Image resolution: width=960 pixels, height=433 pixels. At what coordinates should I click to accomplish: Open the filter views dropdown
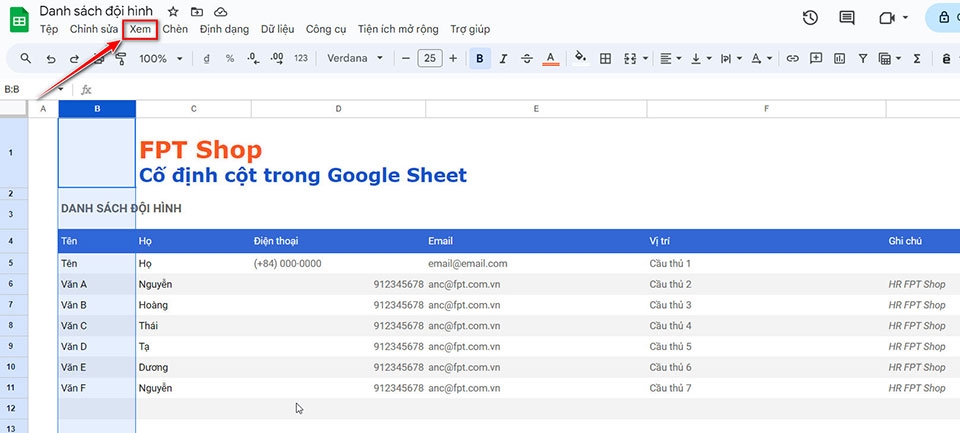pos(890,59)
